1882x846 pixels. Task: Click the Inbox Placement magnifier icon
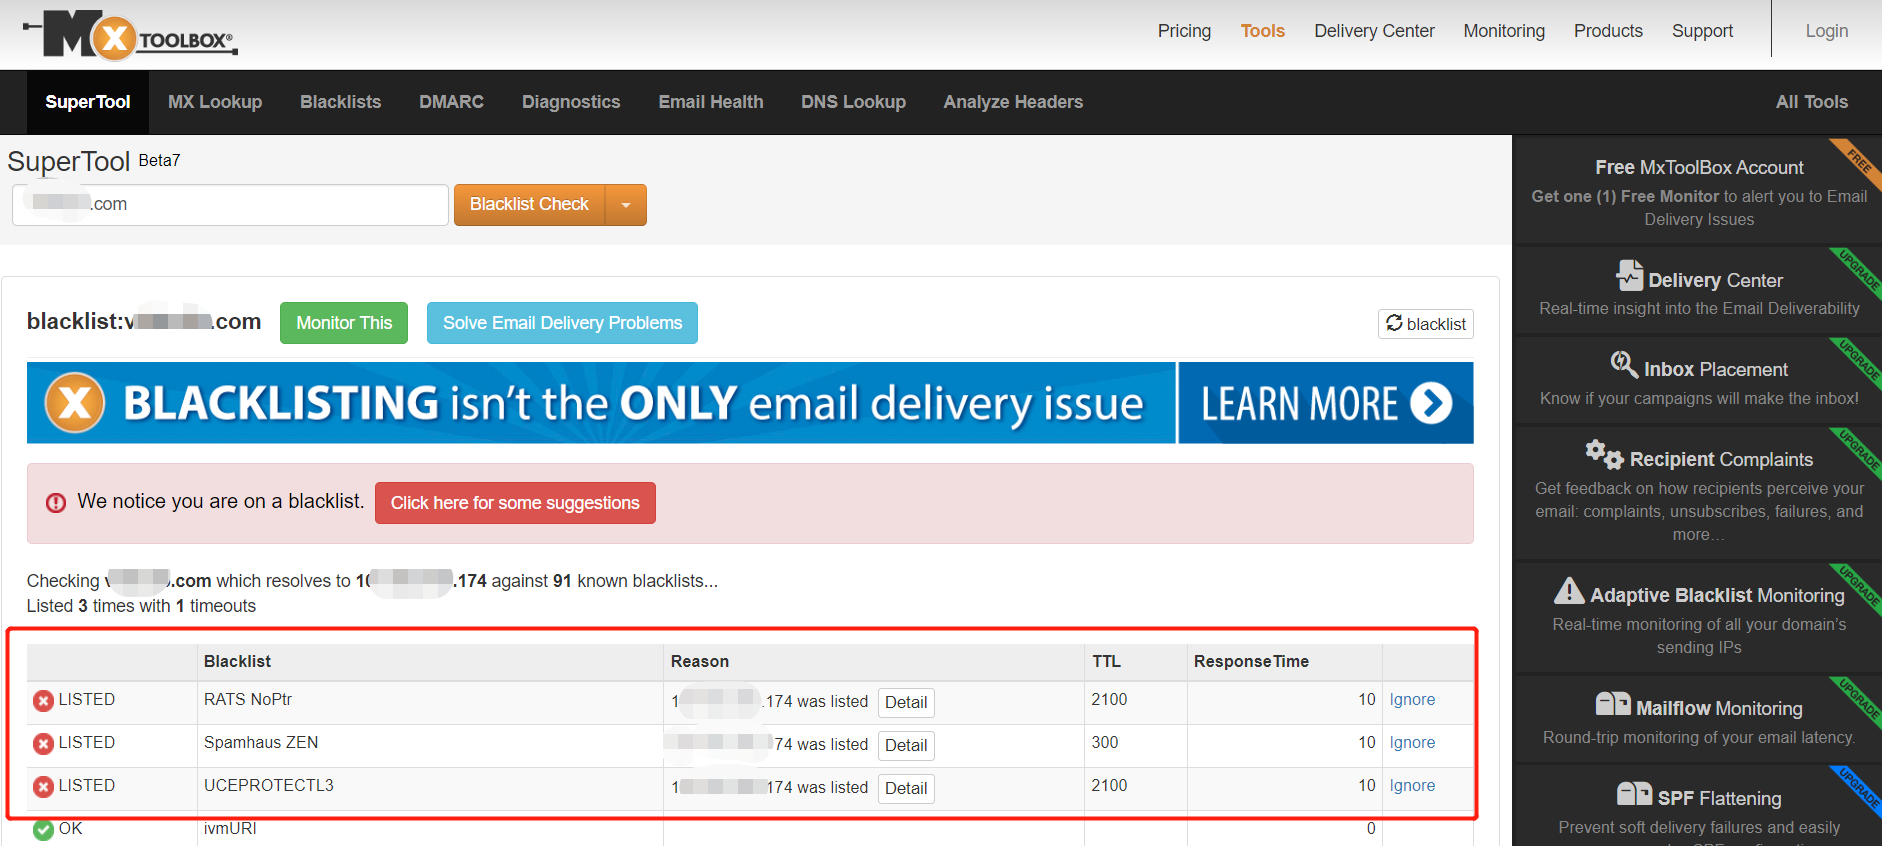1624,364
